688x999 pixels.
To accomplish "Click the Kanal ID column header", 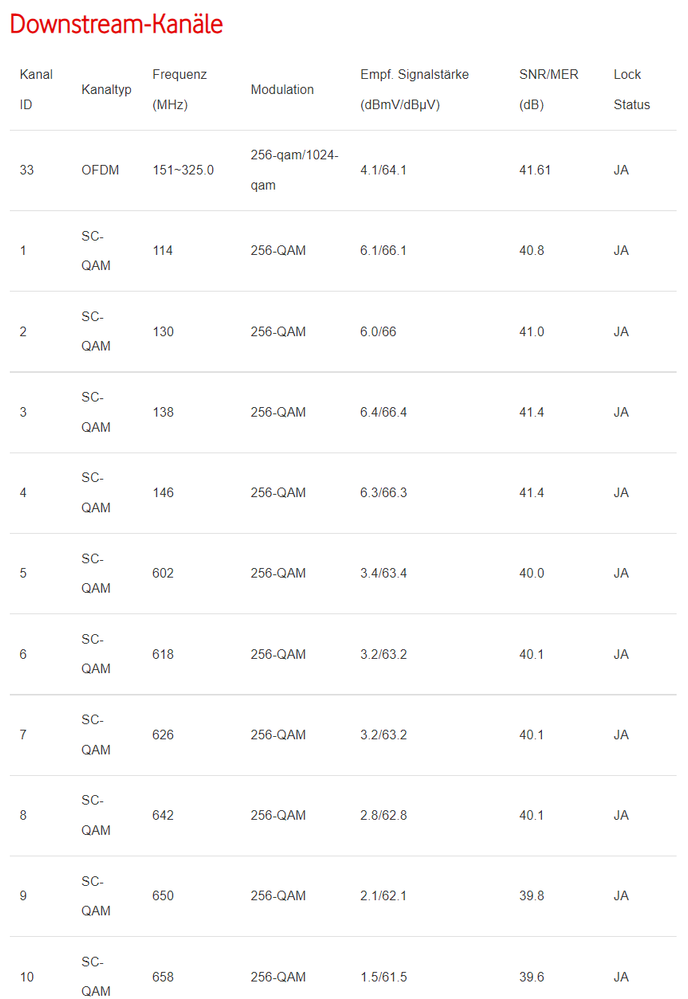I will pos(36,89).
